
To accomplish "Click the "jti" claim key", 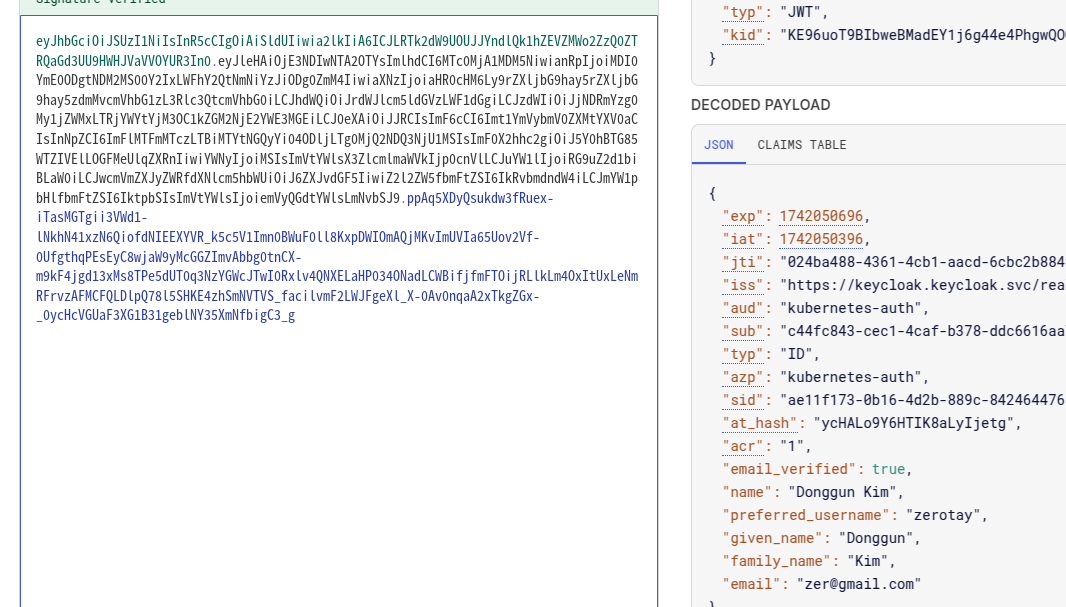I will (x=746, y=262).
